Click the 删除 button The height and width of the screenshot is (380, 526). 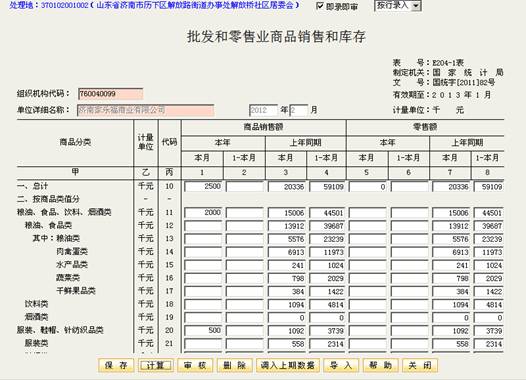click(x=234, y=365)
